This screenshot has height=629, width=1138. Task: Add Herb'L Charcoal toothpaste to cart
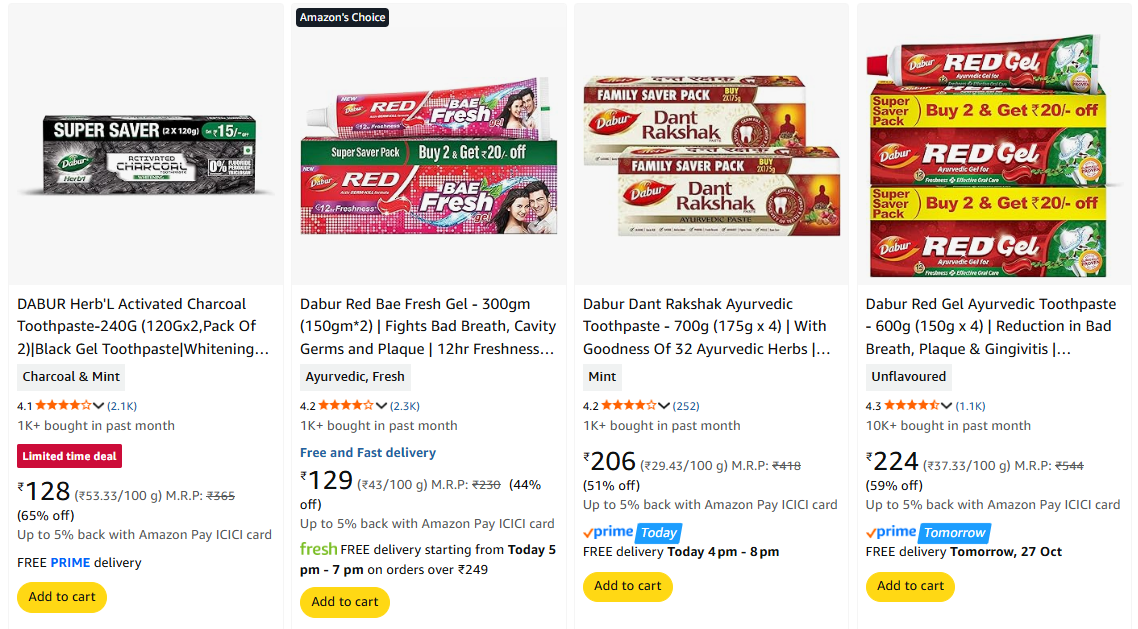[x=62, y=597]
